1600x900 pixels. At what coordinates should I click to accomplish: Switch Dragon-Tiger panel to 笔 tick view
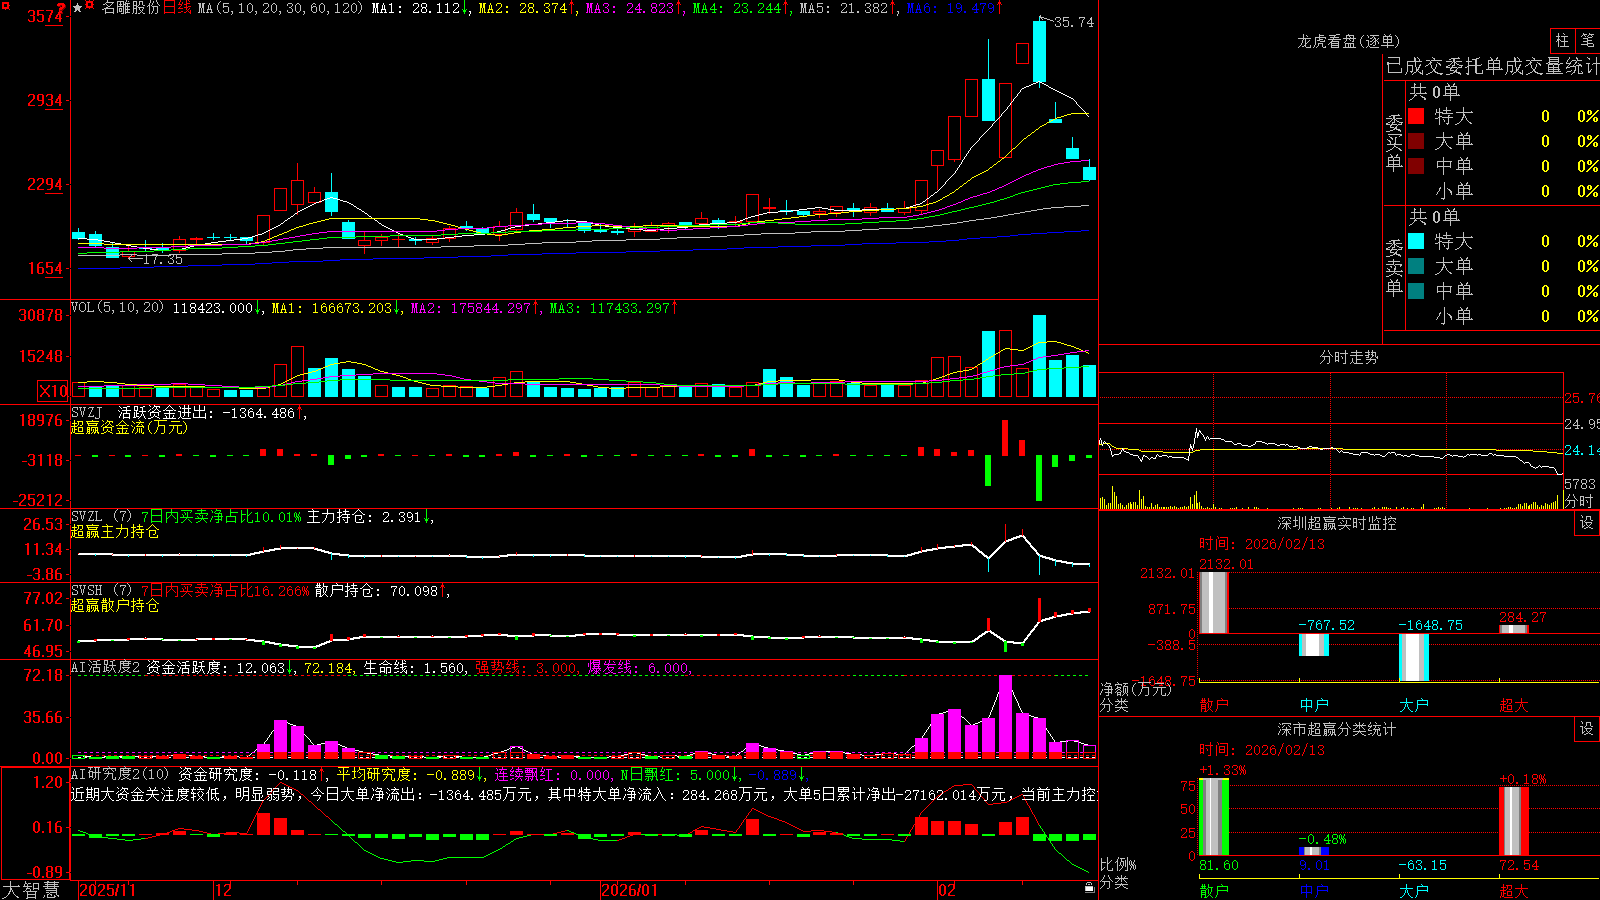click(1587, 41)
